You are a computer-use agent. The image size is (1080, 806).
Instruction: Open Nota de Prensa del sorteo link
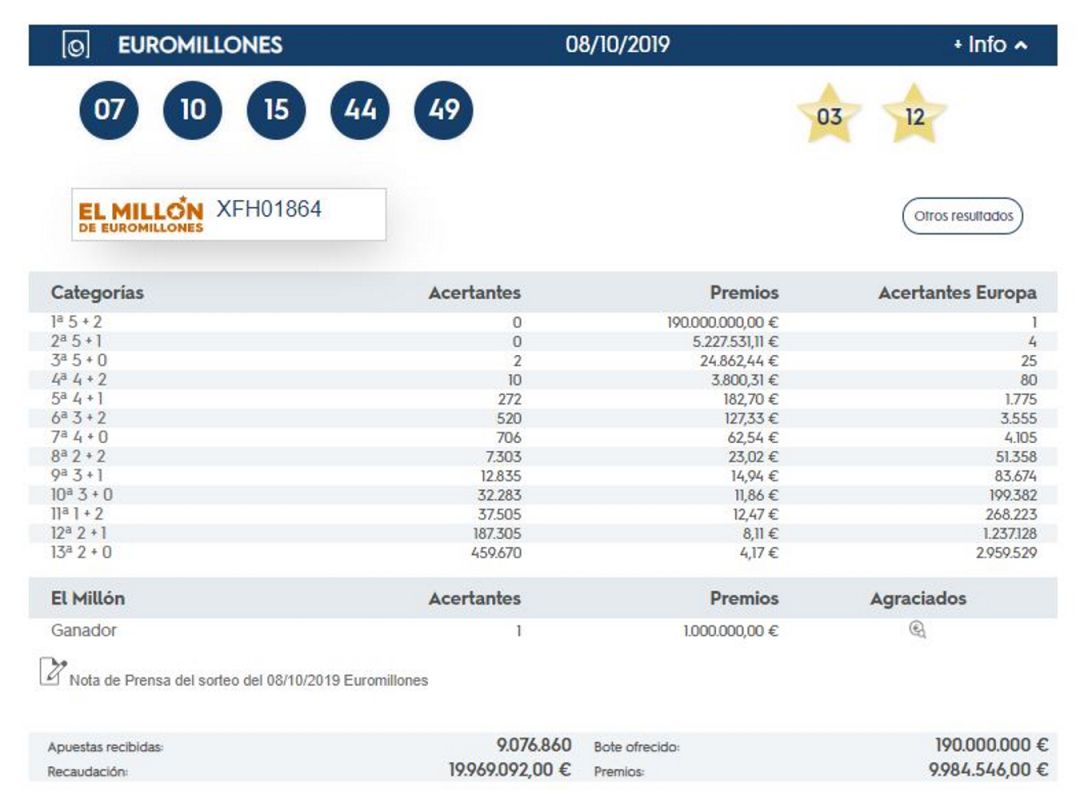[x=249, y=681]
